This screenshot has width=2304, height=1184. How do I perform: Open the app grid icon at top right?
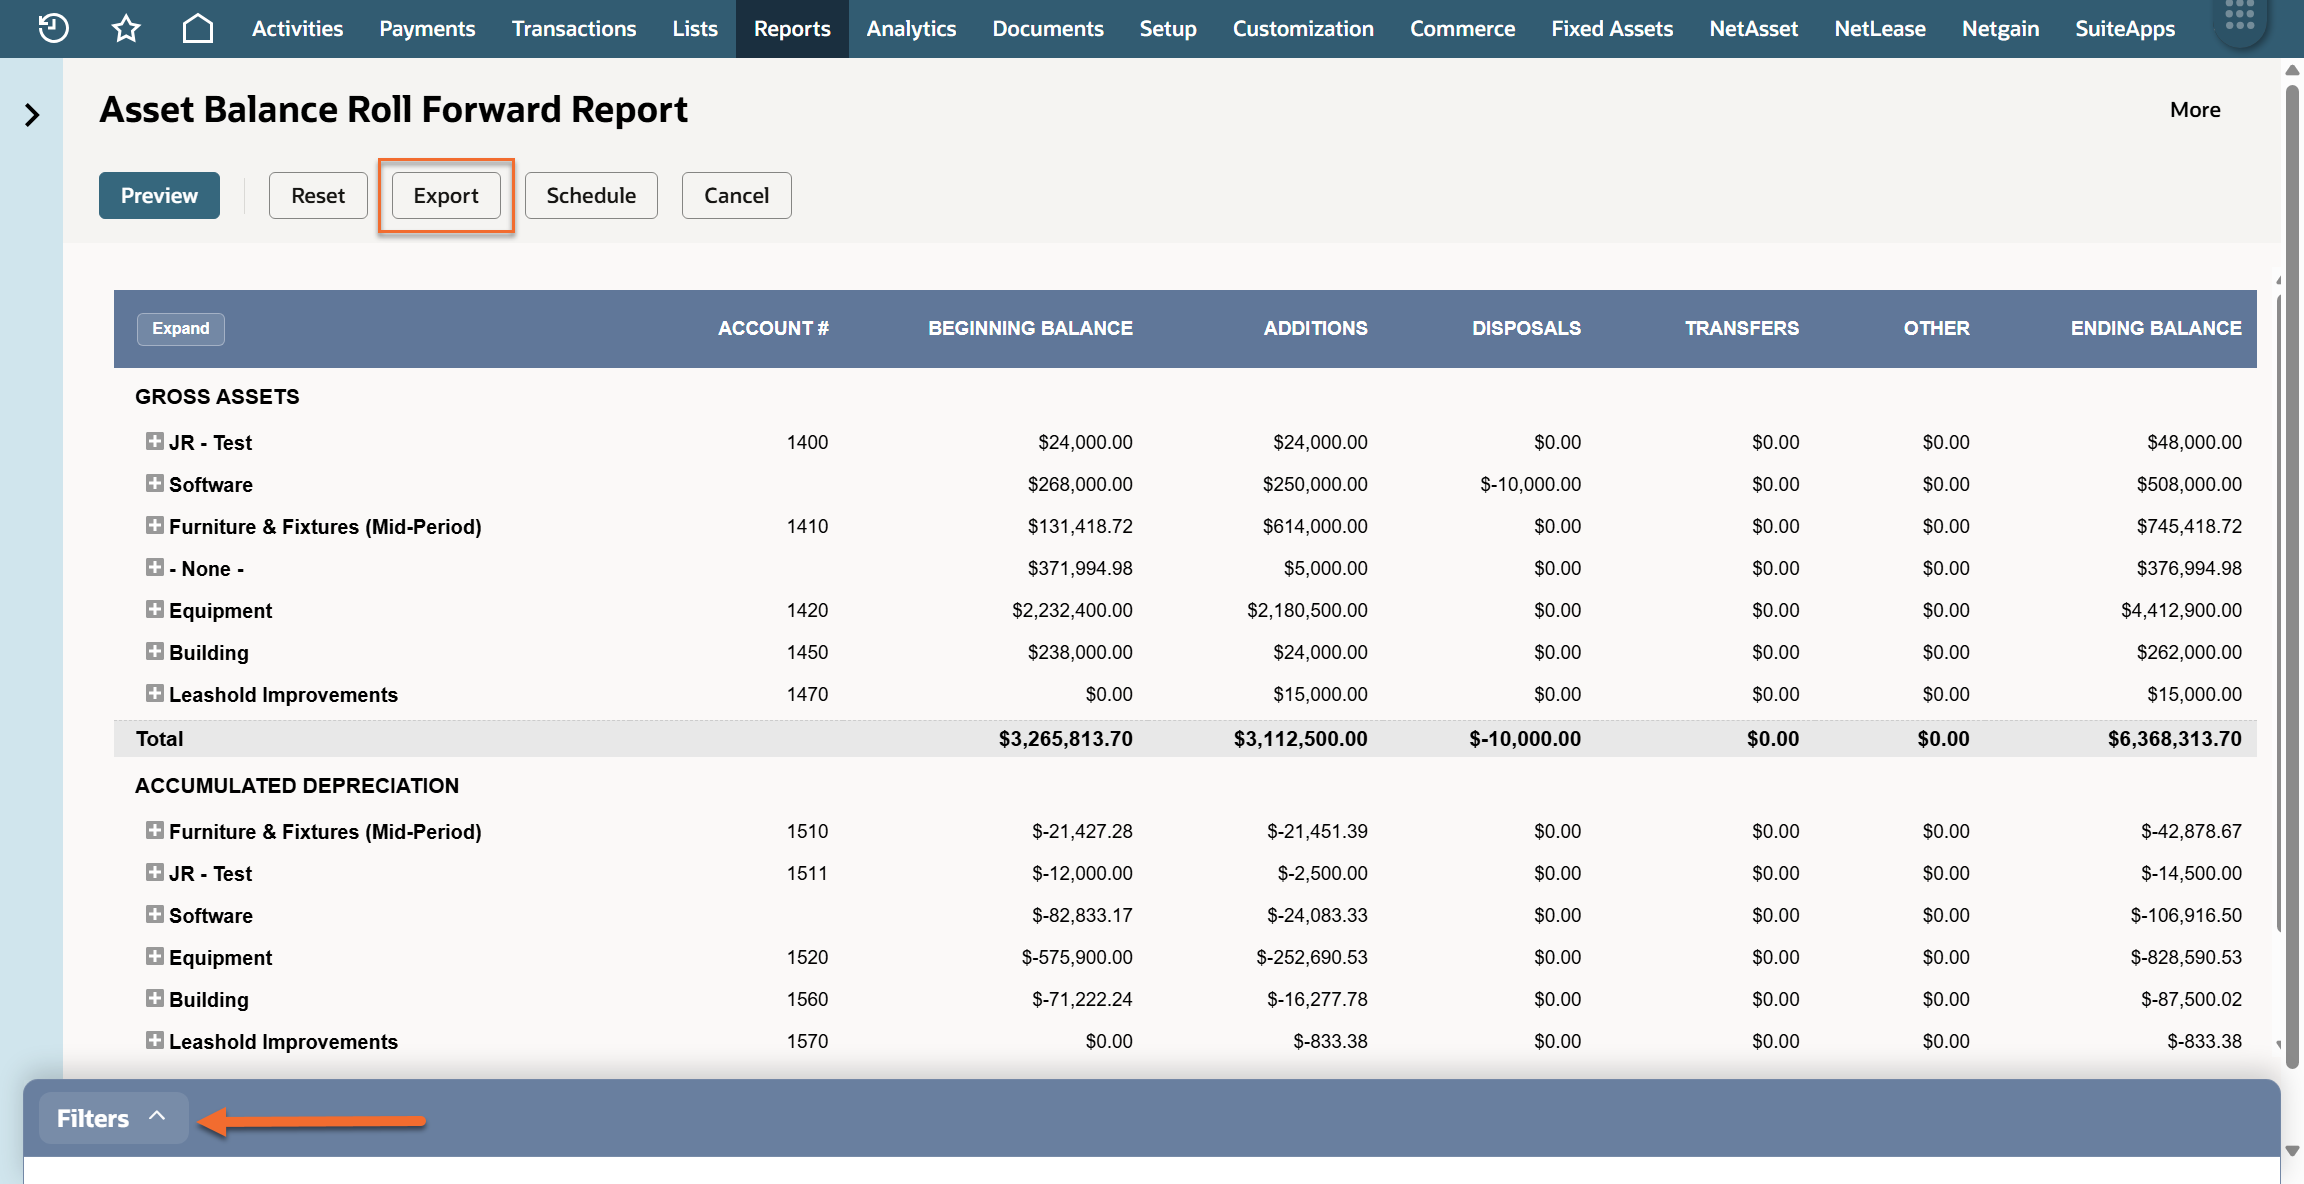(x=2240, y=16)
